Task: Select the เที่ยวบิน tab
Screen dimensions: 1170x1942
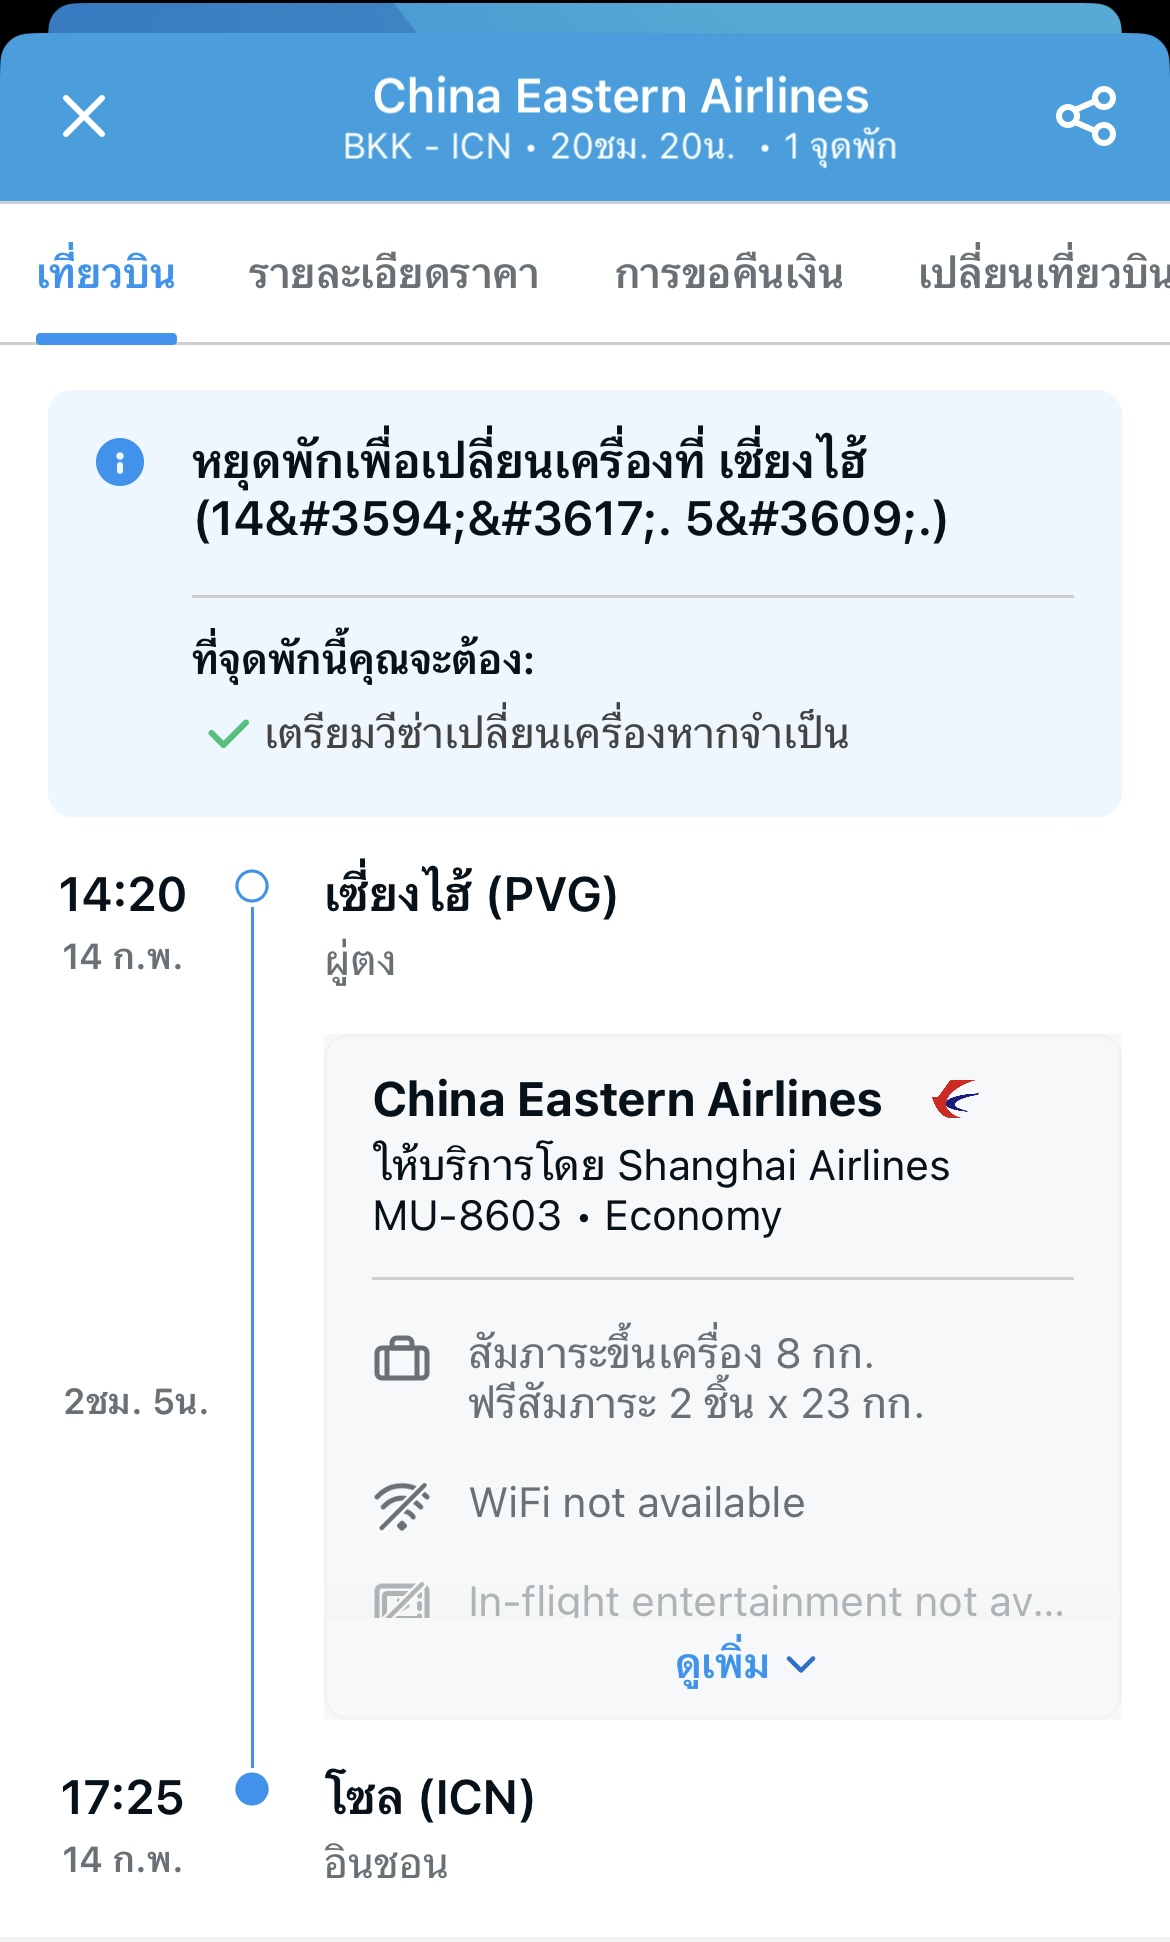Action: pos(106,274)
